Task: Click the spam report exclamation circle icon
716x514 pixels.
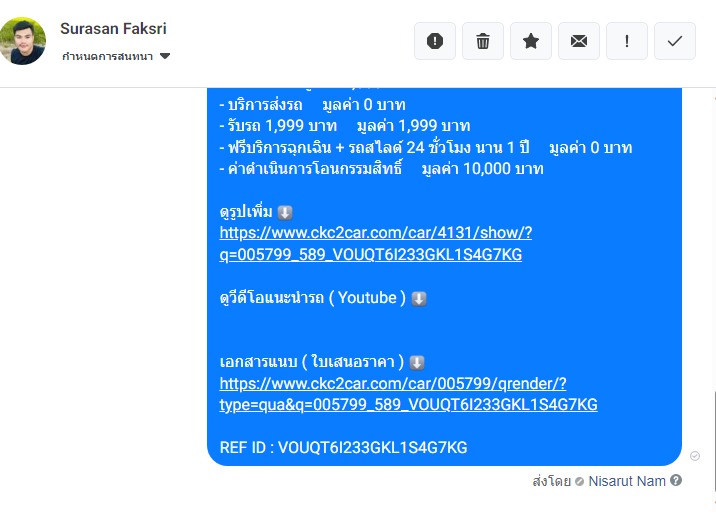Action: [435, 41]
